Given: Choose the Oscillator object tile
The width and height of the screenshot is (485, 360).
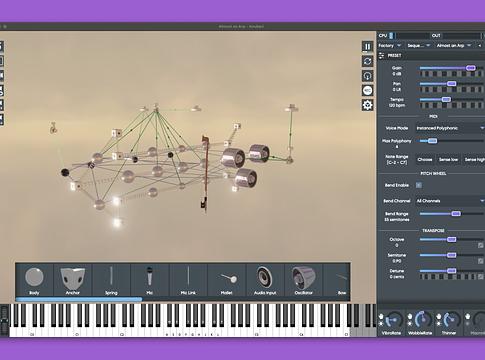Looking at the screenshot, I should pos(303,279).
